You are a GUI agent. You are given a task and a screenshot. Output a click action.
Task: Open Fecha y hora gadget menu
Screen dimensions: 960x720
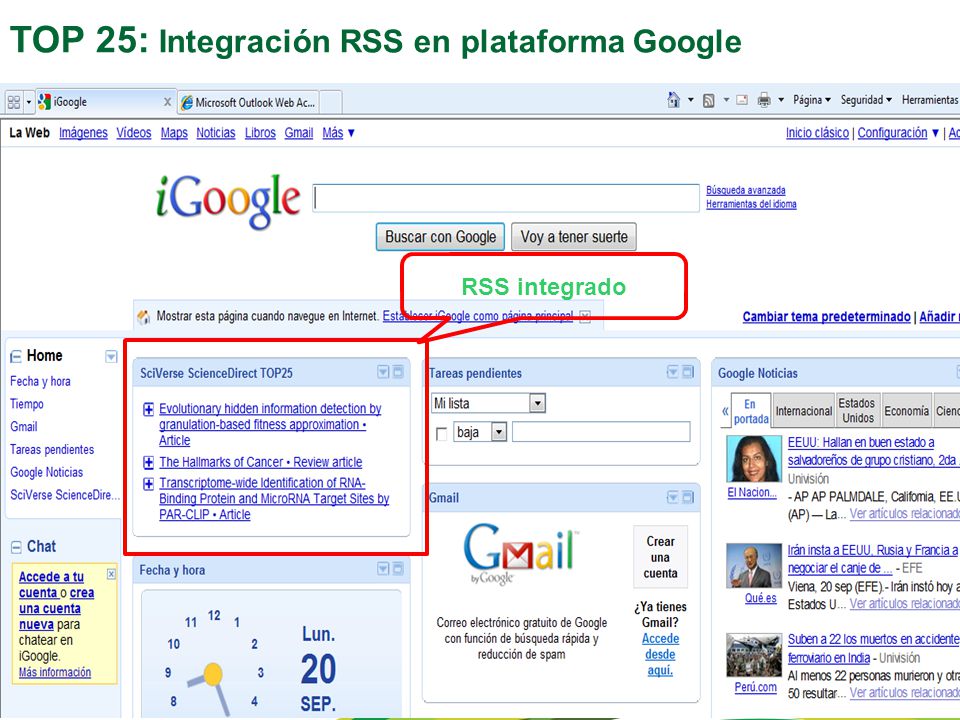[x=383, y=569]
